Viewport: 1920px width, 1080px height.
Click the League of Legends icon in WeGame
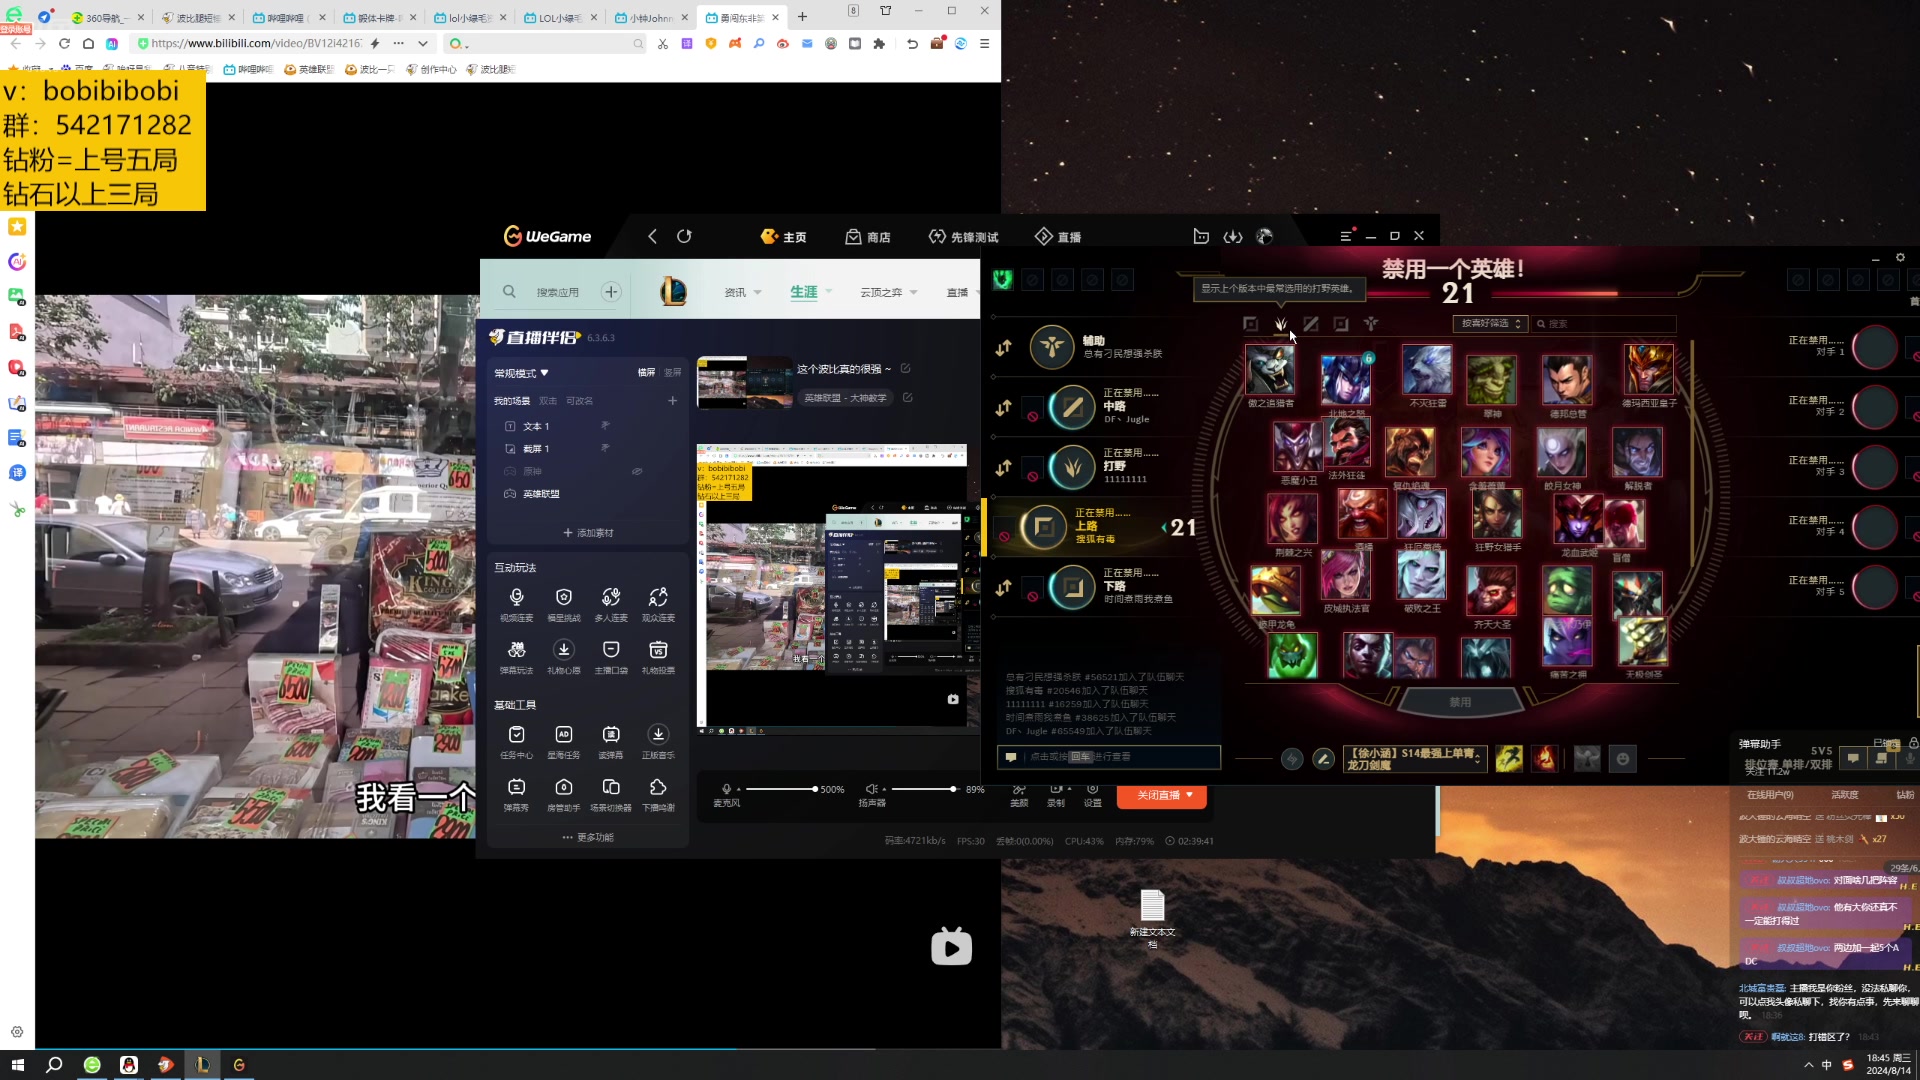[673, 291]
